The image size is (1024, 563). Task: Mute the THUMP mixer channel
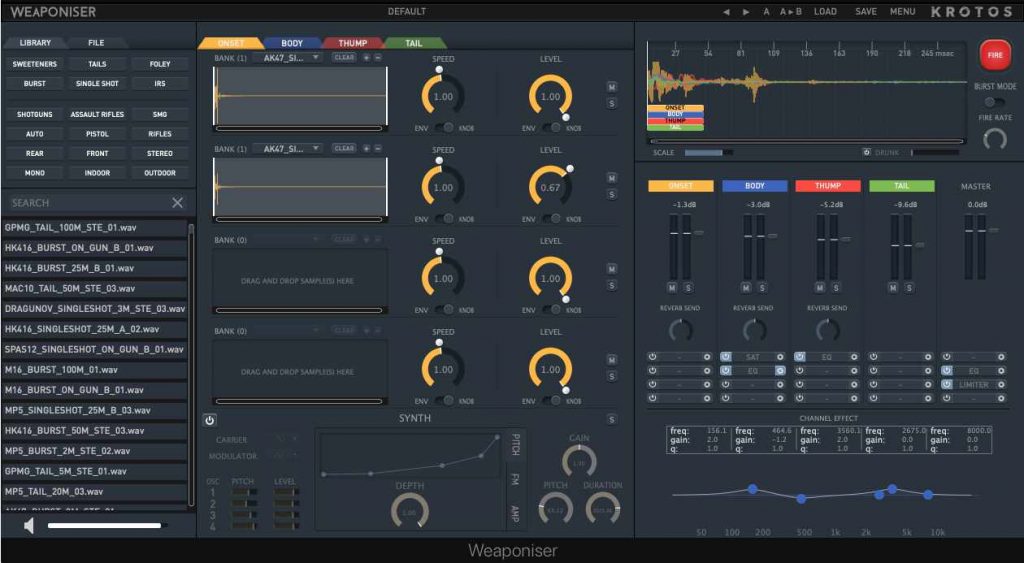pyautogui.click(x=820, y=288)
